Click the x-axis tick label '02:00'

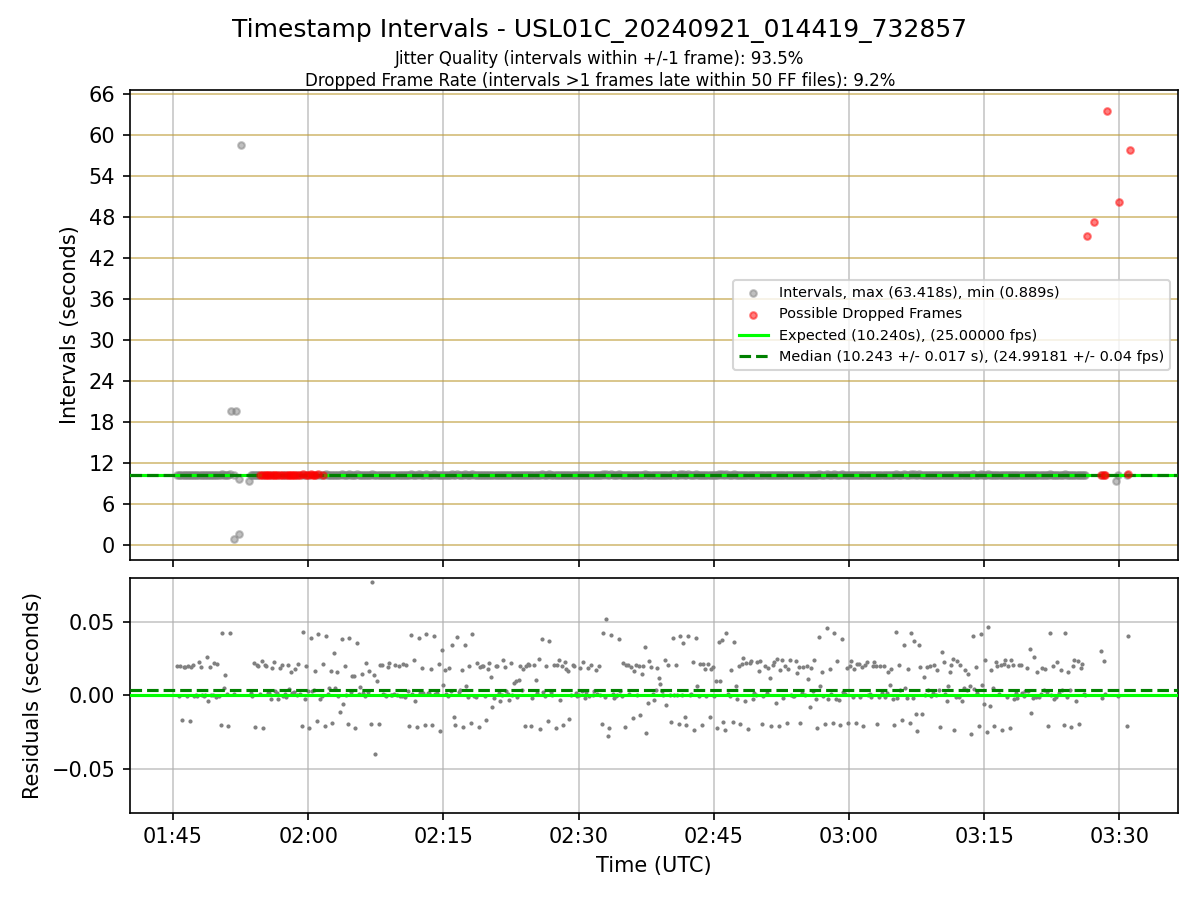[x=308, y=837]
